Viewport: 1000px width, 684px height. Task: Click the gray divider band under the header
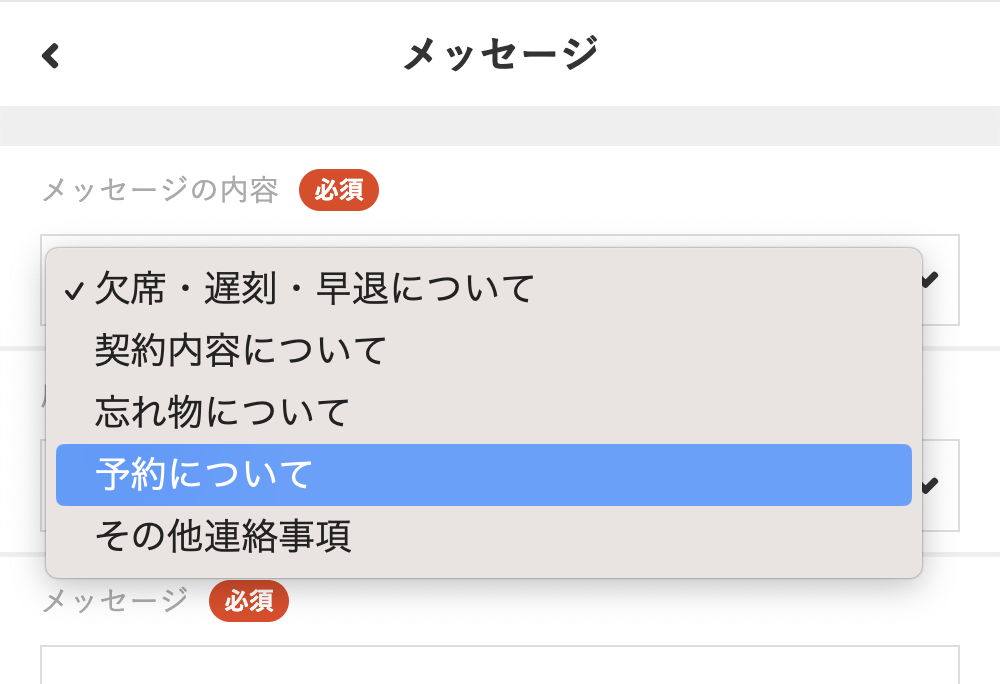tap(500, 126)
